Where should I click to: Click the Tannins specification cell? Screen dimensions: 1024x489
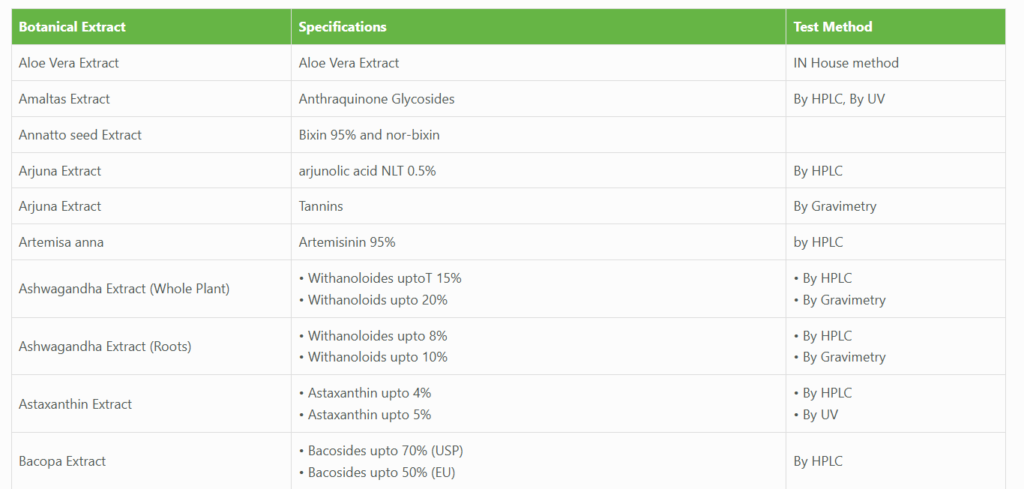coord(320,207)
